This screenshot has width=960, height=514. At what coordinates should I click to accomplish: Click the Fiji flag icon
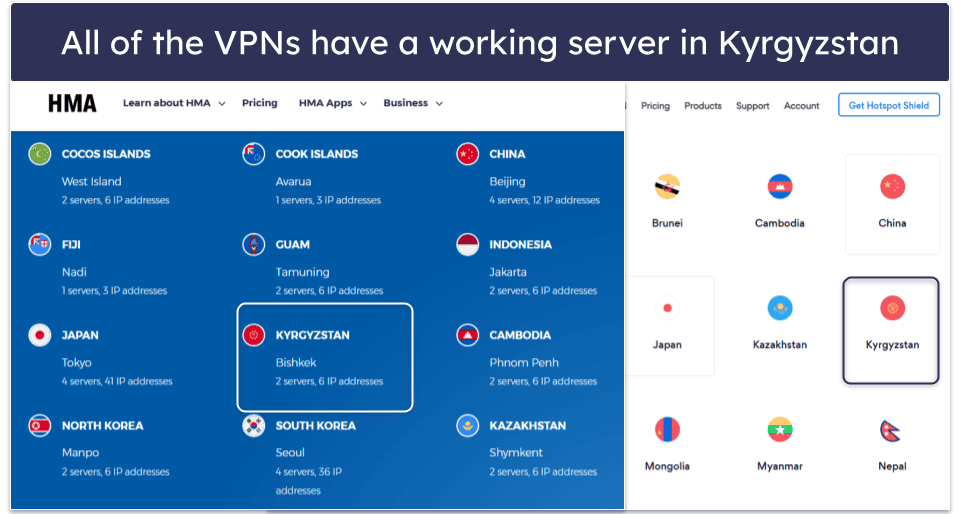point(40,245)
